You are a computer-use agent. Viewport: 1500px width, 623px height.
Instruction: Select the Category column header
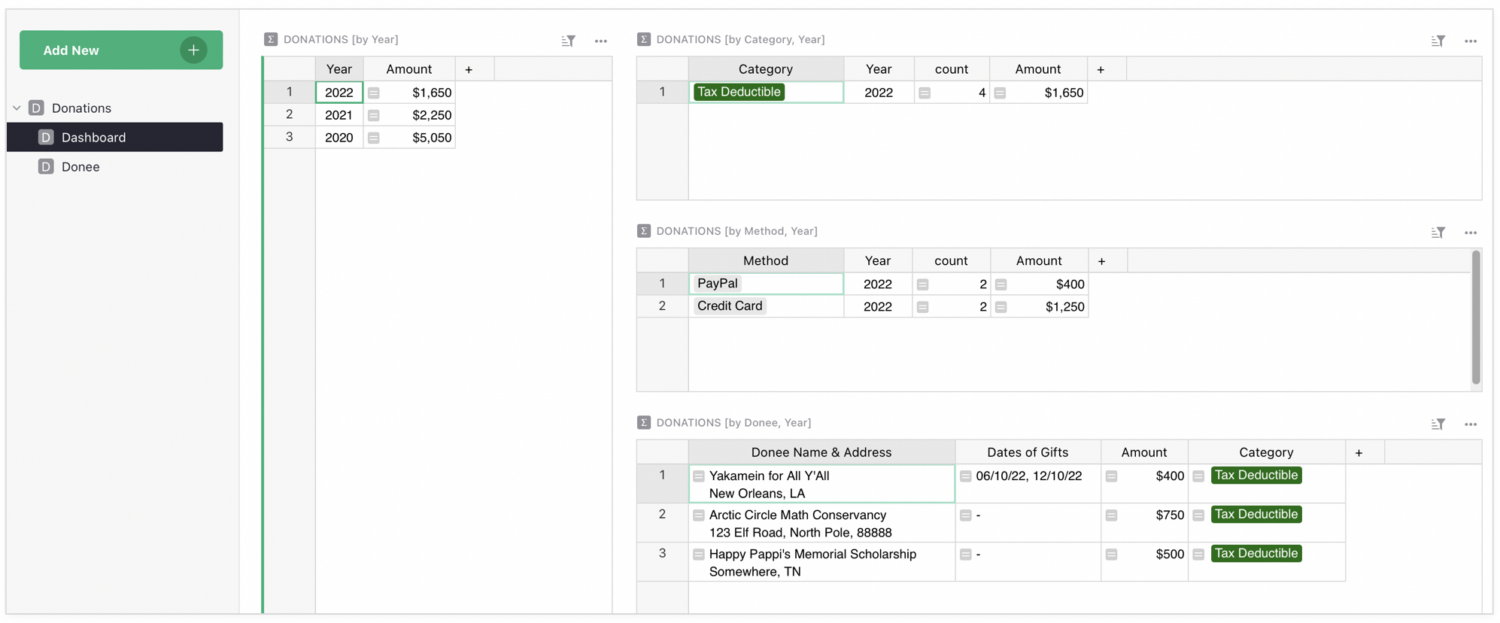coord(766,69)
